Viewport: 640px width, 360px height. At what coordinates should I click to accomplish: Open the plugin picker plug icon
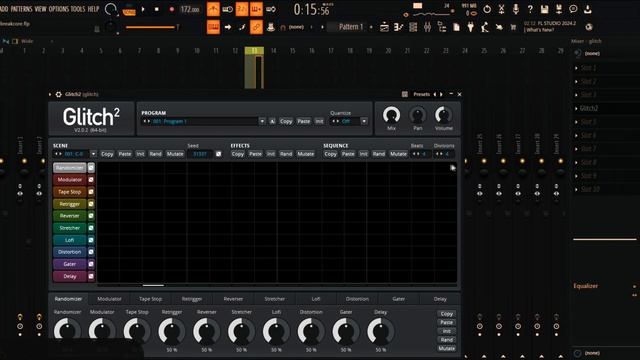(470, 27)
